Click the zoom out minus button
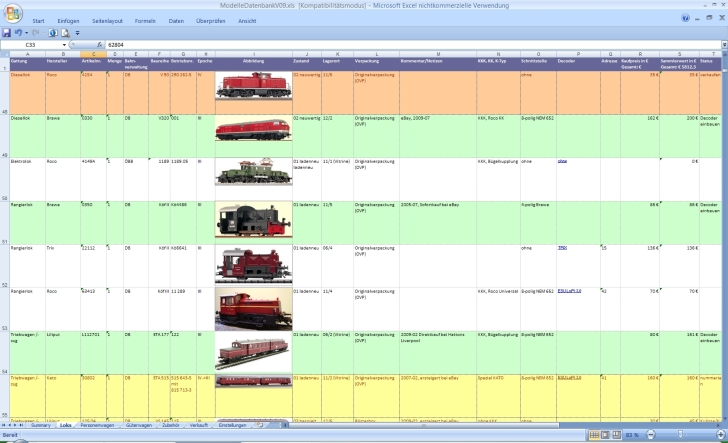 coord(651,436)
